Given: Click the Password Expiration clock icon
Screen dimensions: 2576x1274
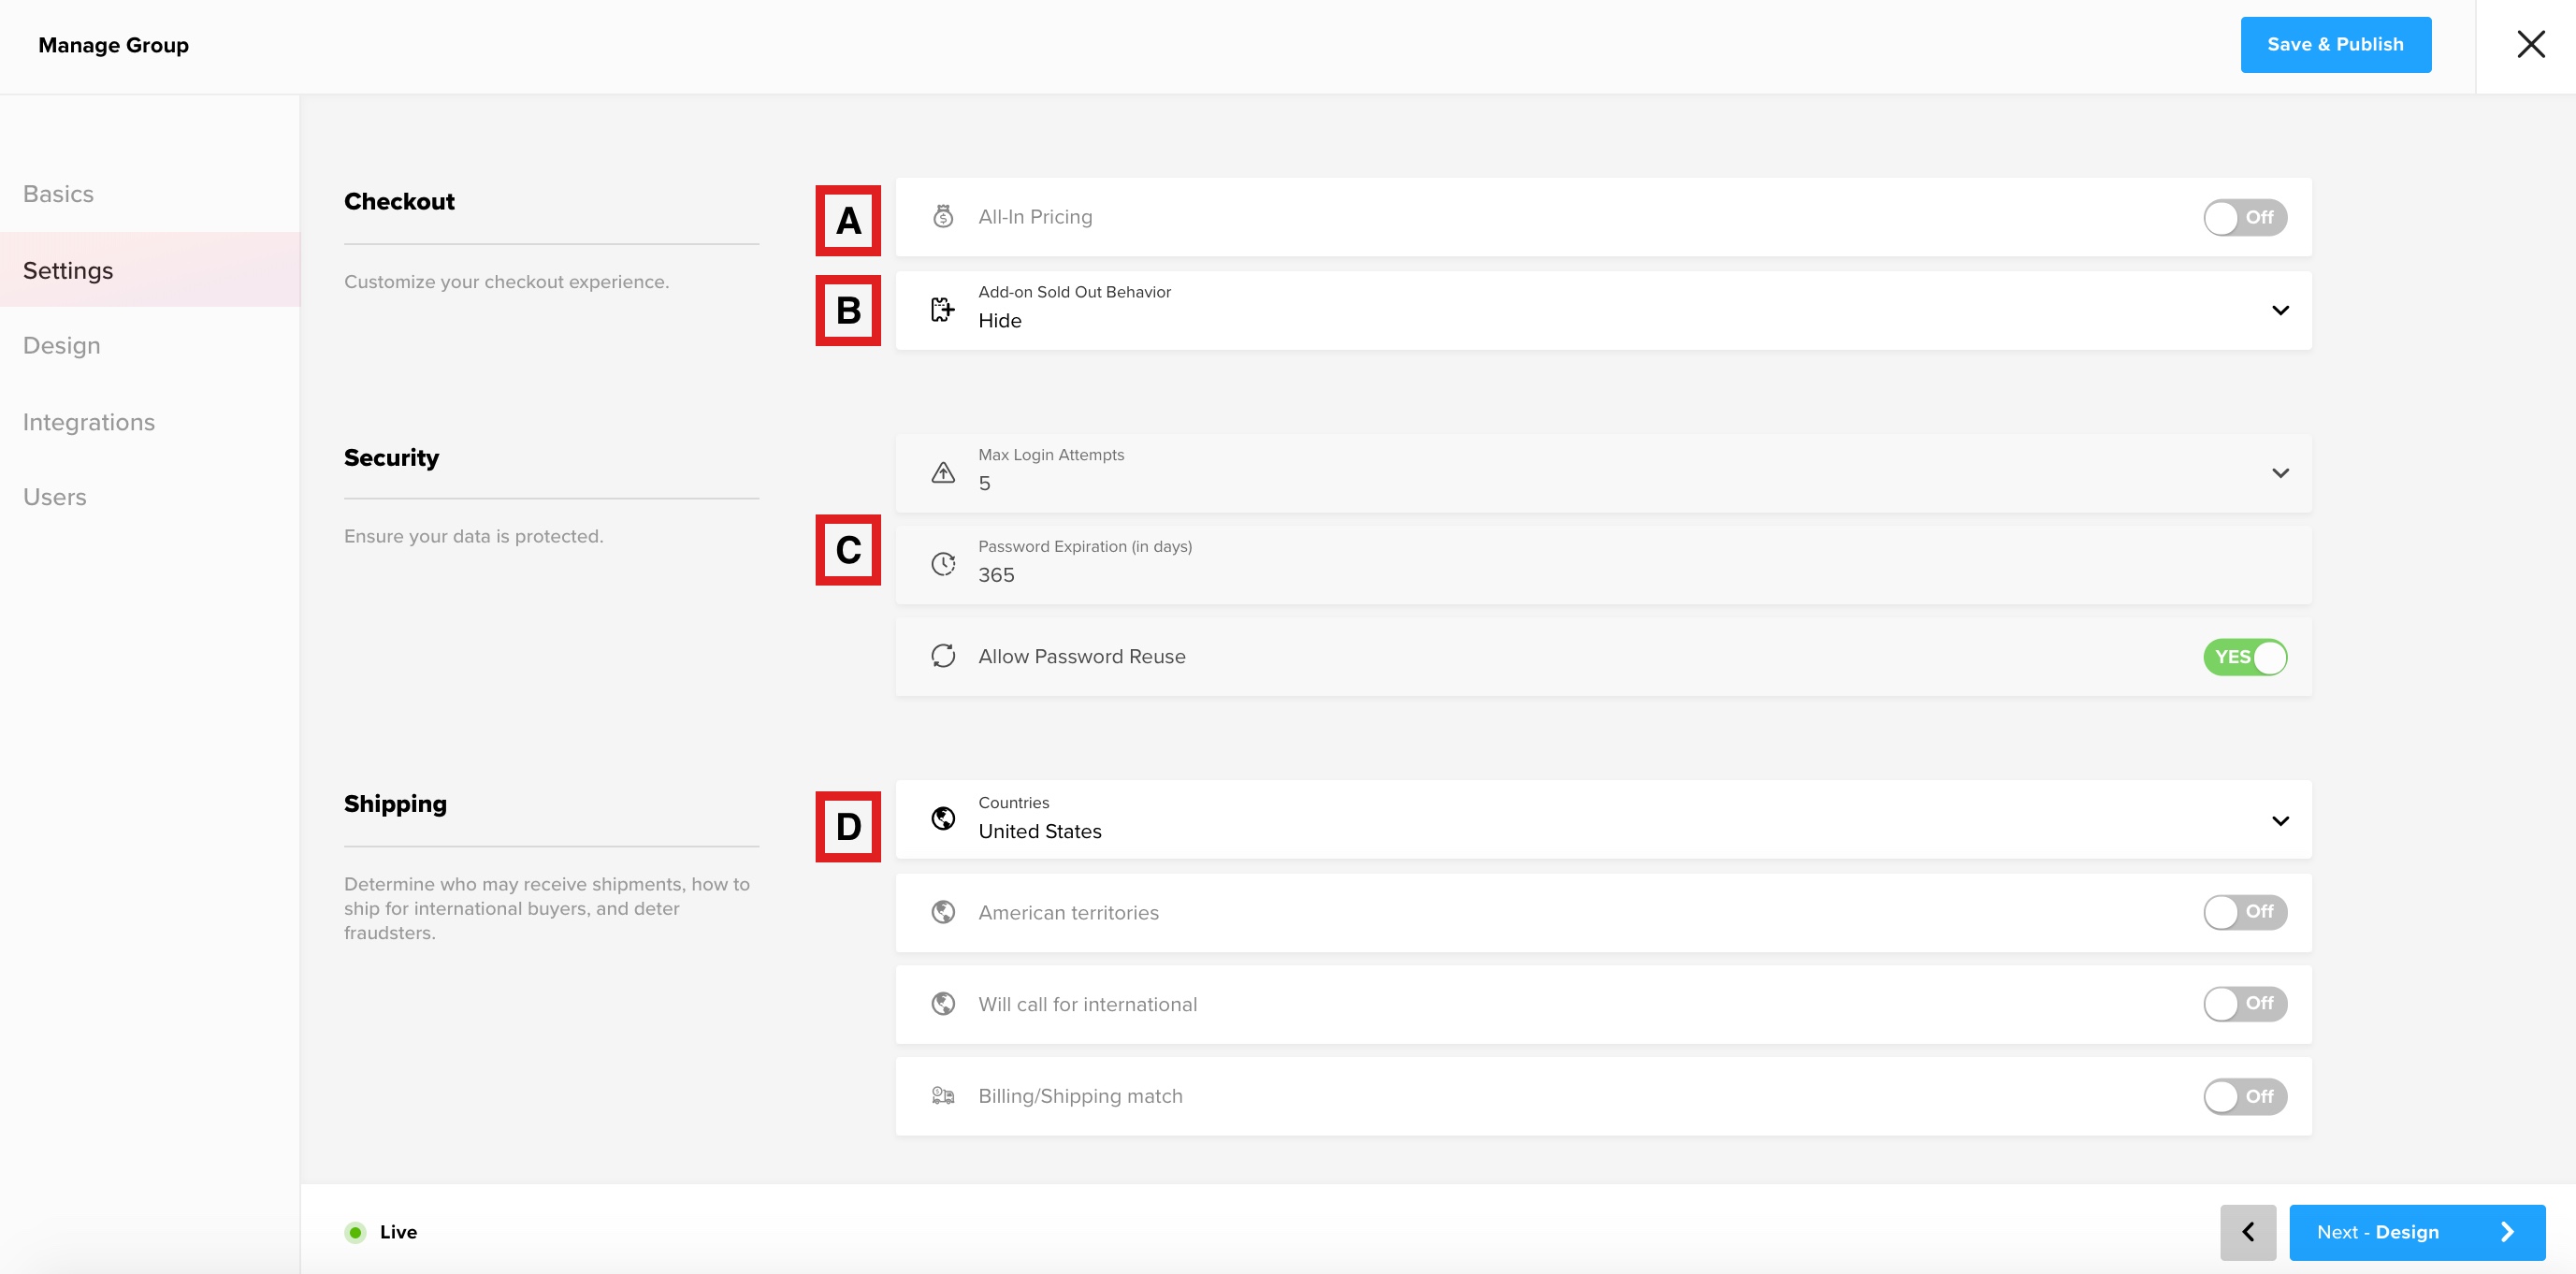Looking at the screenshot, I should (x=943, y=564).
